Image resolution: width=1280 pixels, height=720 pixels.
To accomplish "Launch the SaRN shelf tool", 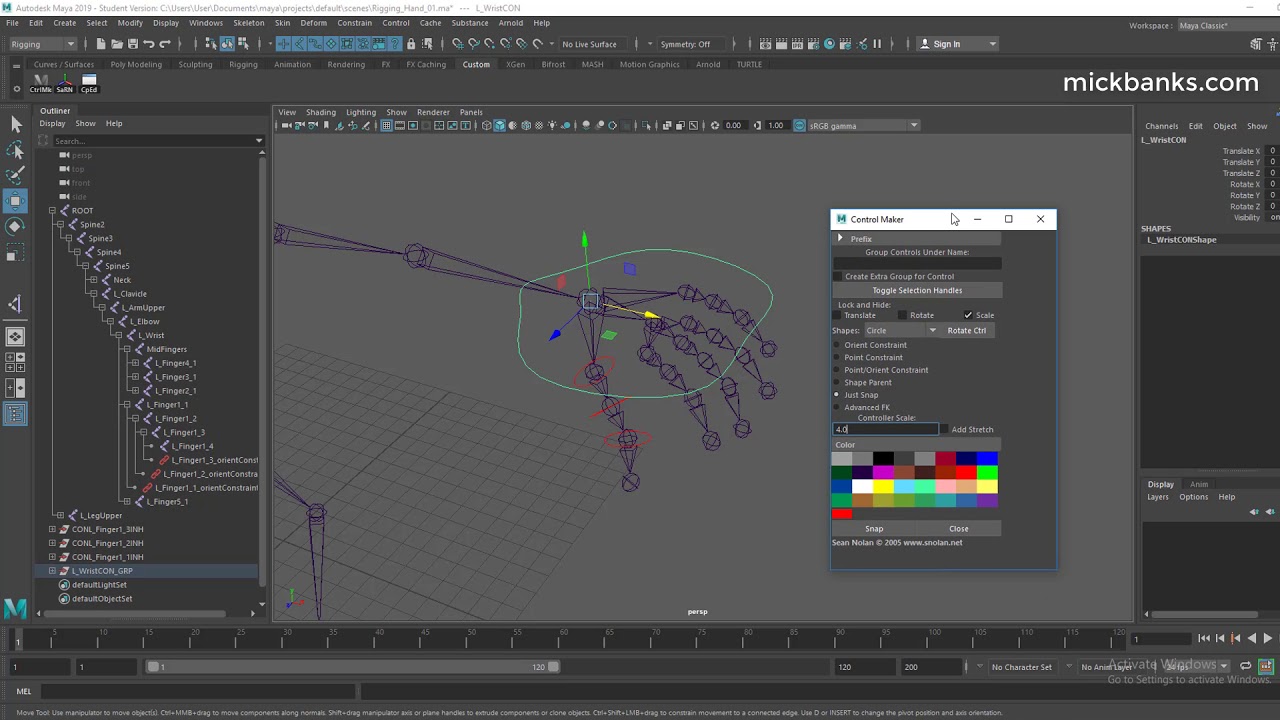I will click(x=65, y=82).
